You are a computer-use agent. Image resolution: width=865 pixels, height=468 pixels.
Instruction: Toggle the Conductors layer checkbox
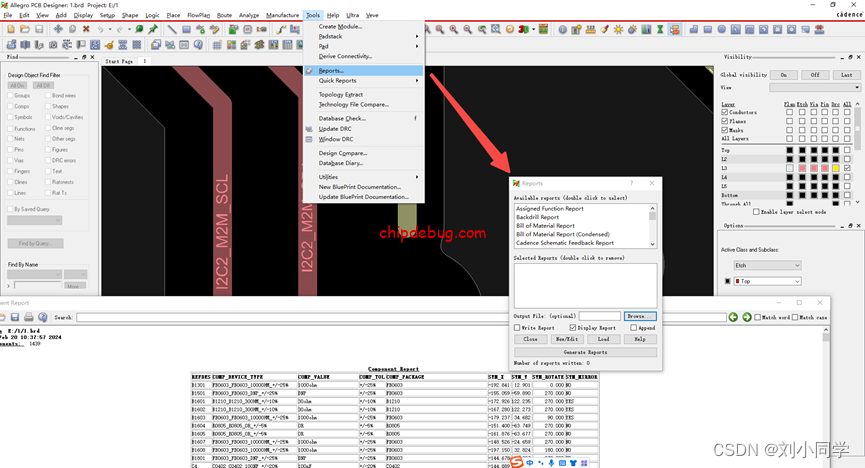(x=726, y=113)
